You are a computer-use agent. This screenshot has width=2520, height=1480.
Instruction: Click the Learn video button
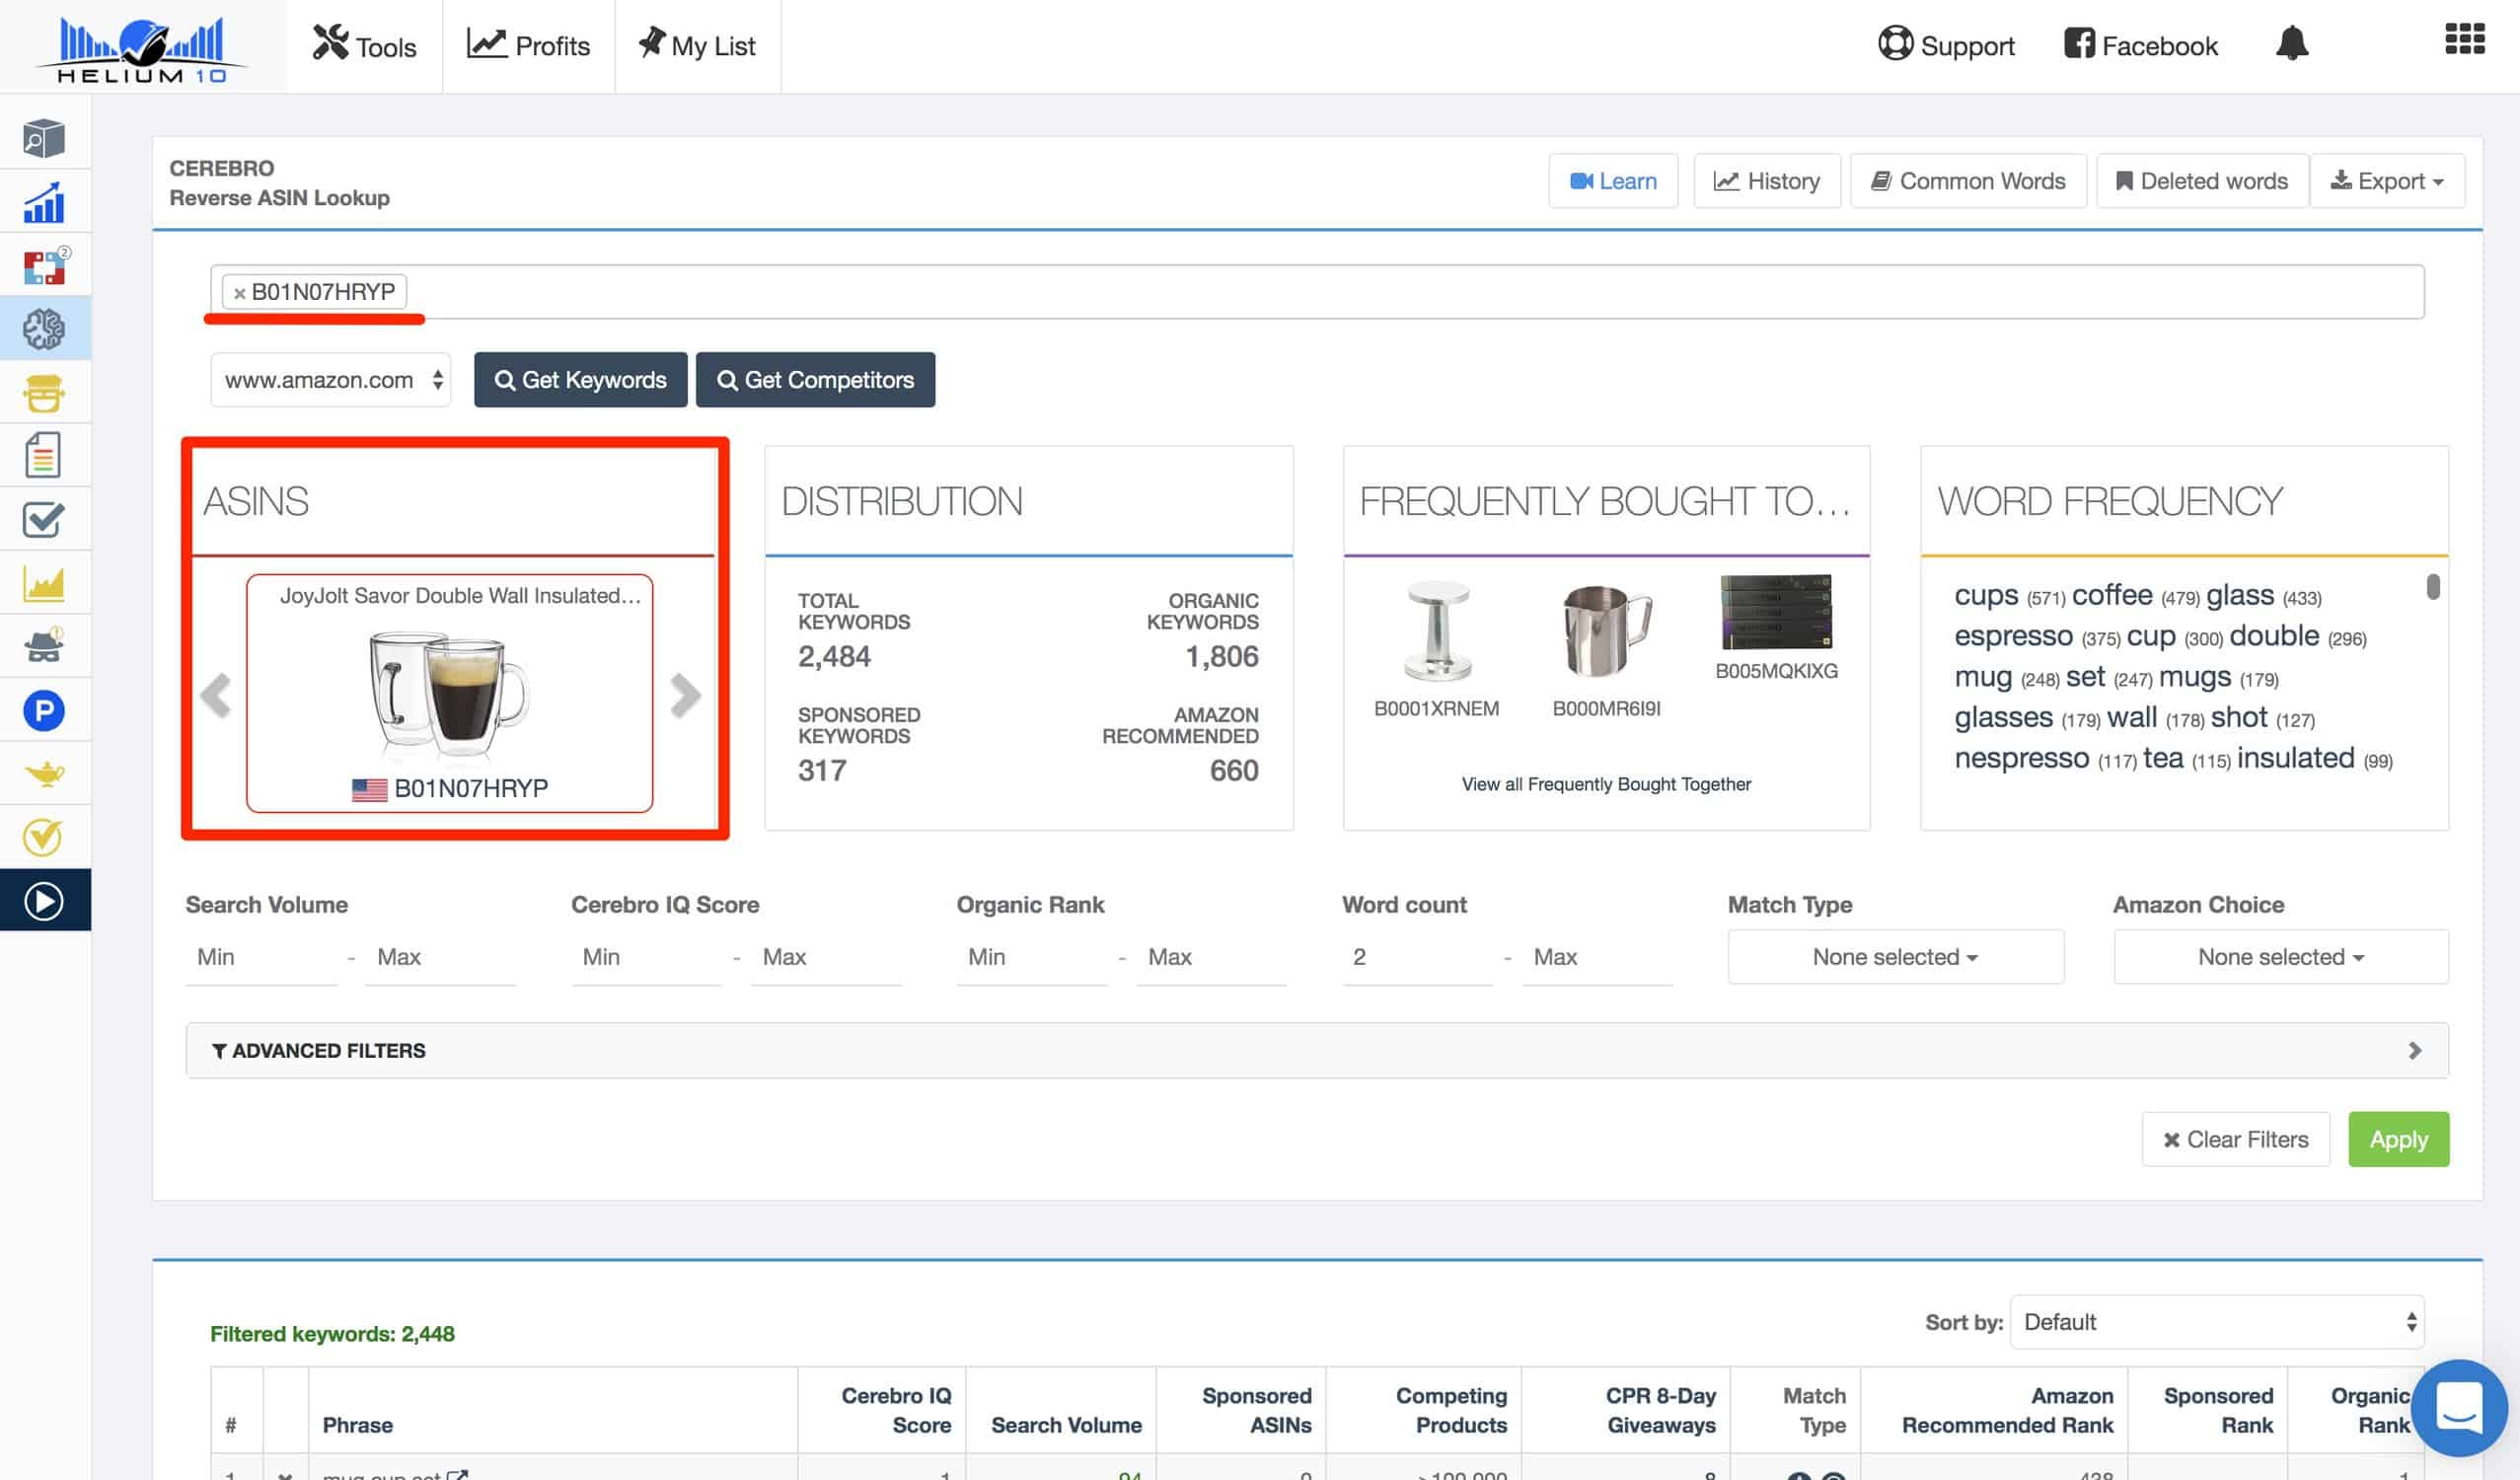[1613, 181]
